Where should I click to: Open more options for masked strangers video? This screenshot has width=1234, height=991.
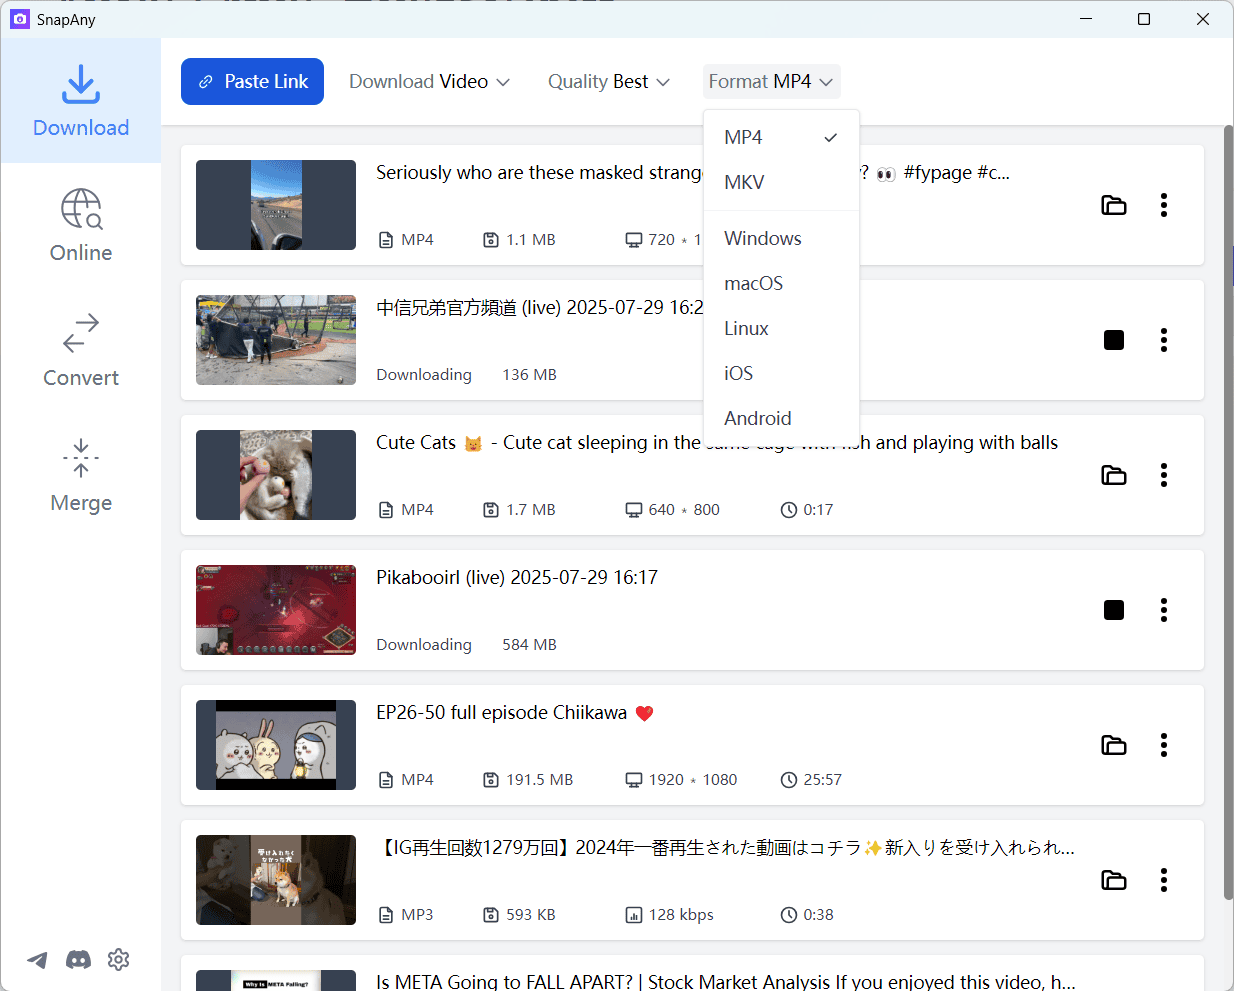pyautogui.click(x=1164, y=205)
